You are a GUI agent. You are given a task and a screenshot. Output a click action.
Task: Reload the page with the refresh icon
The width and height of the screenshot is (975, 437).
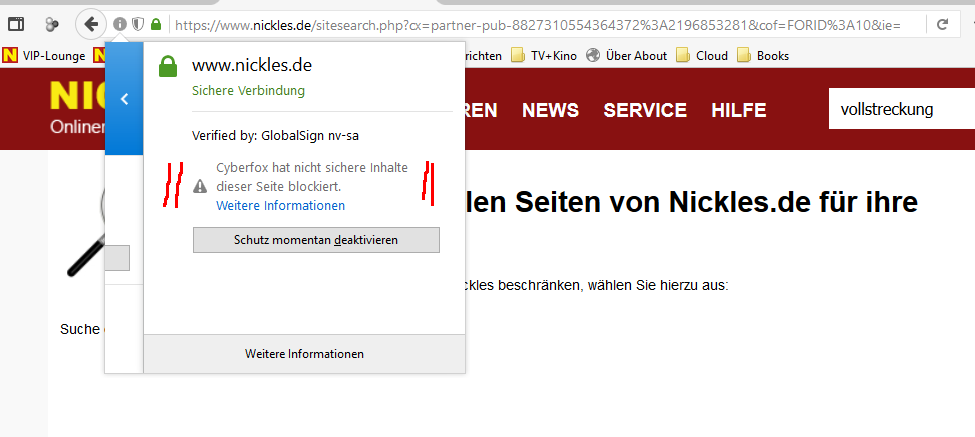pos(943,25)
